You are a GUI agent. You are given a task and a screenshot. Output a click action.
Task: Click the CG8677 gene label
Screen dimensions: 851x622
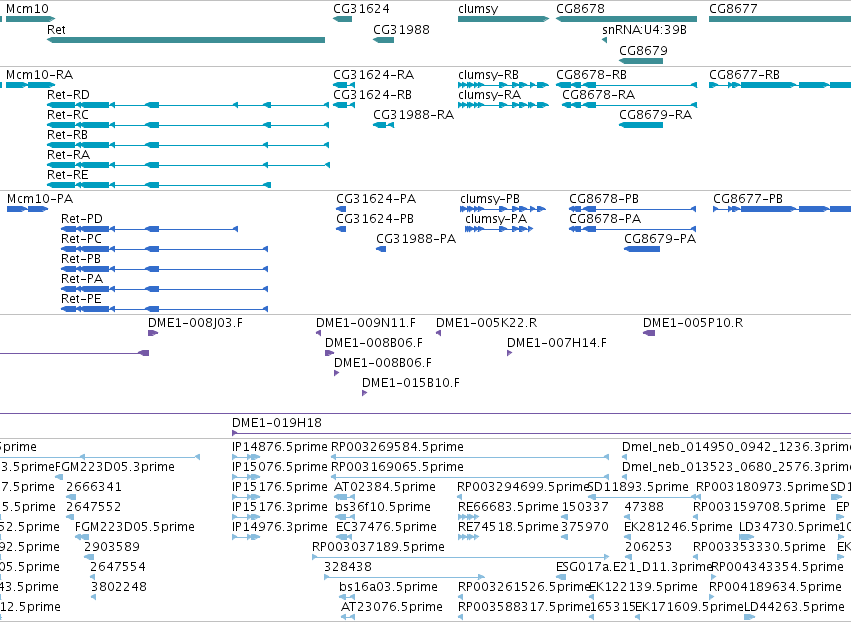point(733,9)
